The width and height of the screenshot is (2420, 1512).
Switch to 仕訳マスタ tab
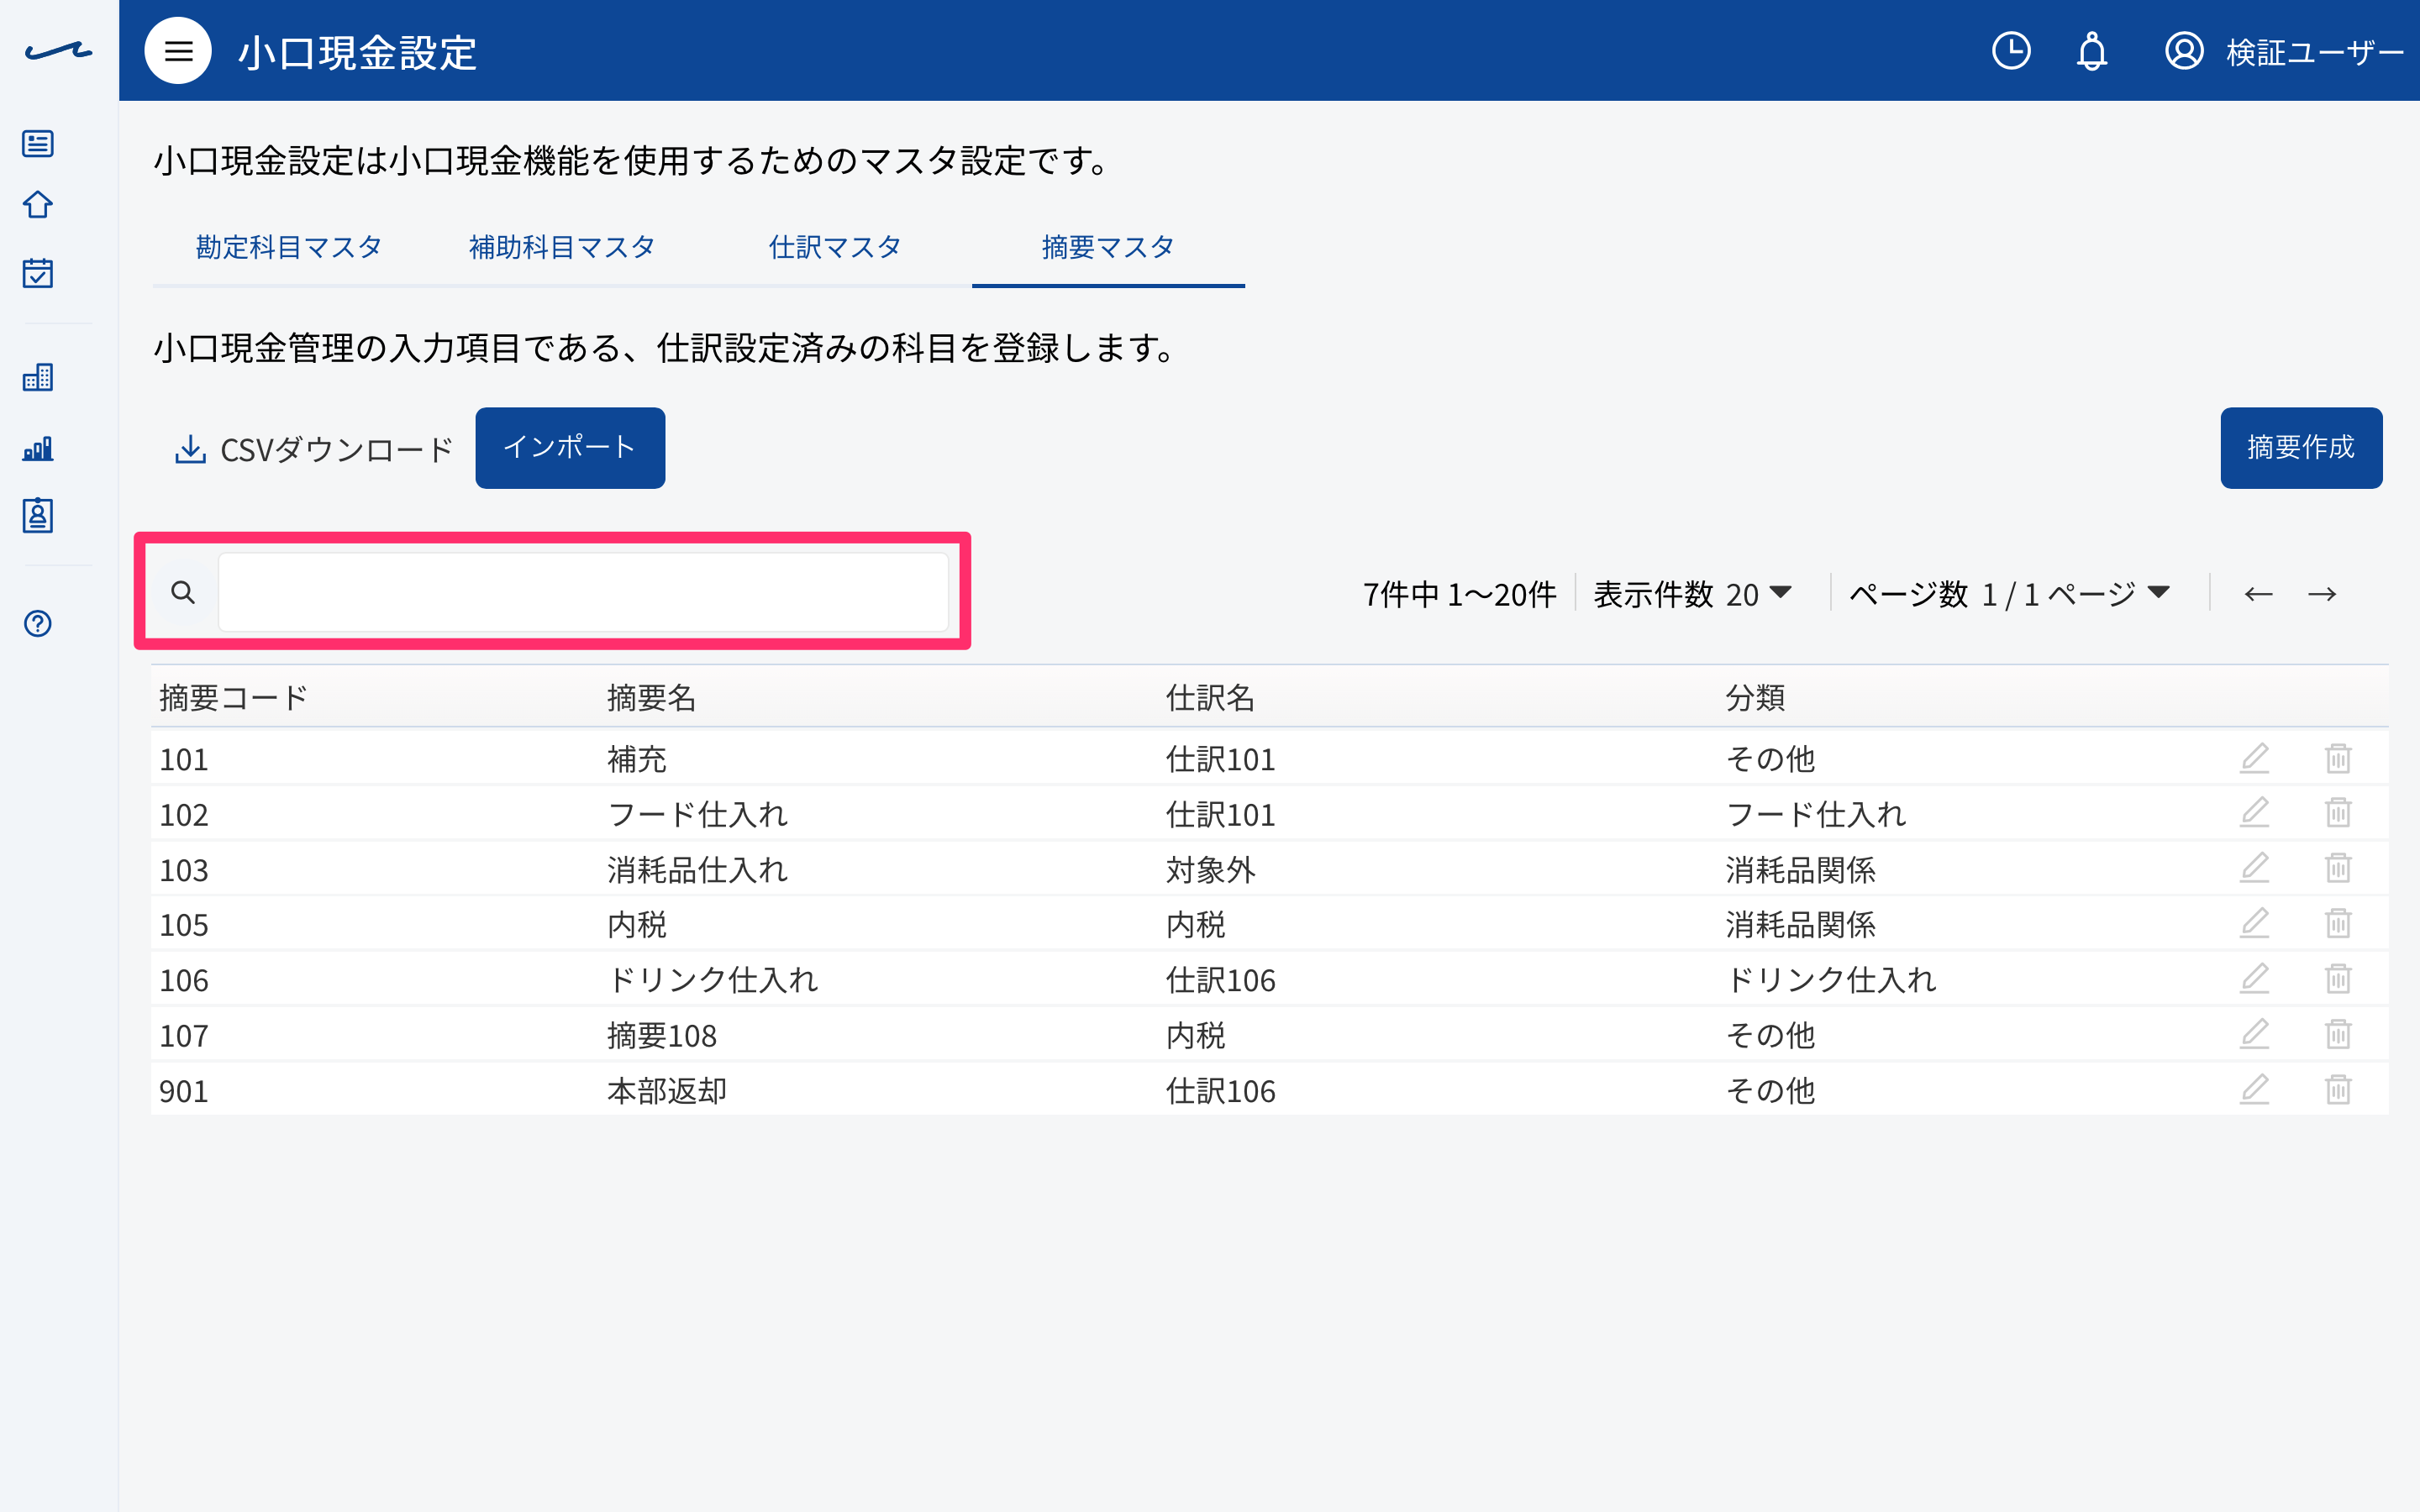(835, 247)
